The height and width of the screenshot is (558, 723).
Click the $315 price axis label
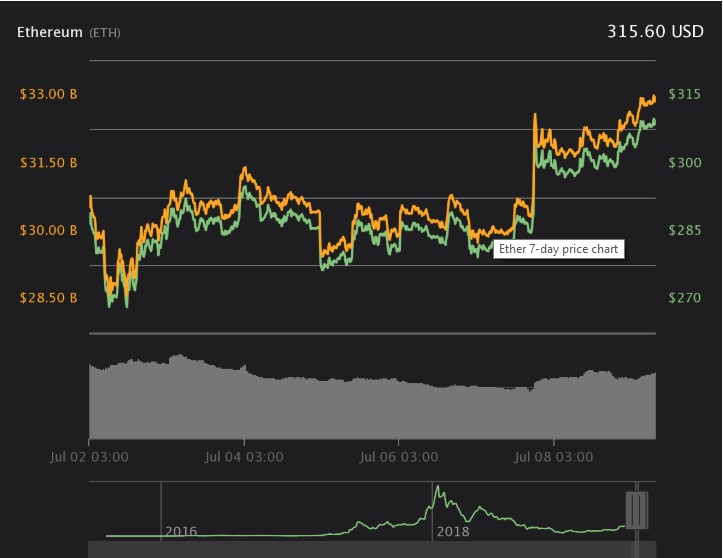tap(684, 94)
